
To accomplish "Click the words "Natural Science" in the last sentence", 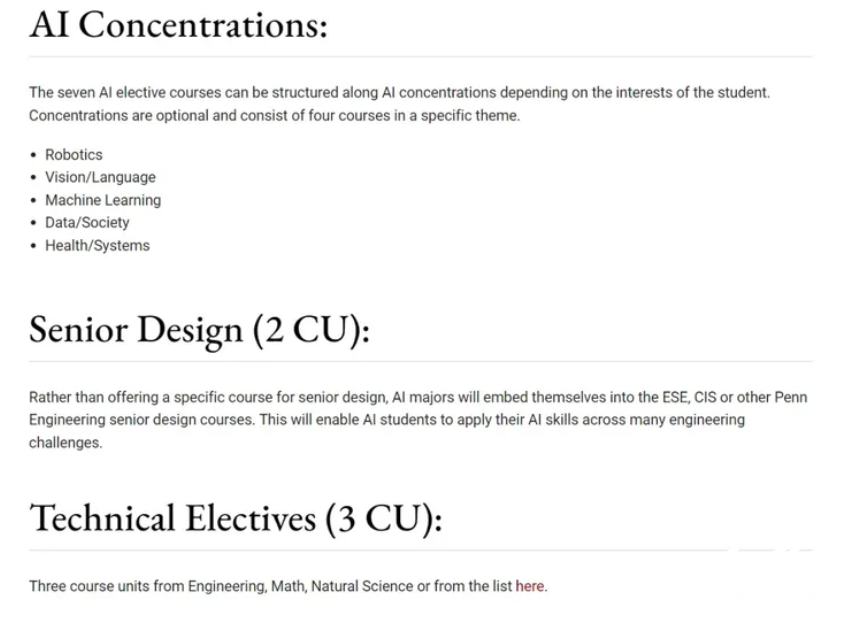I will (360, 587).
